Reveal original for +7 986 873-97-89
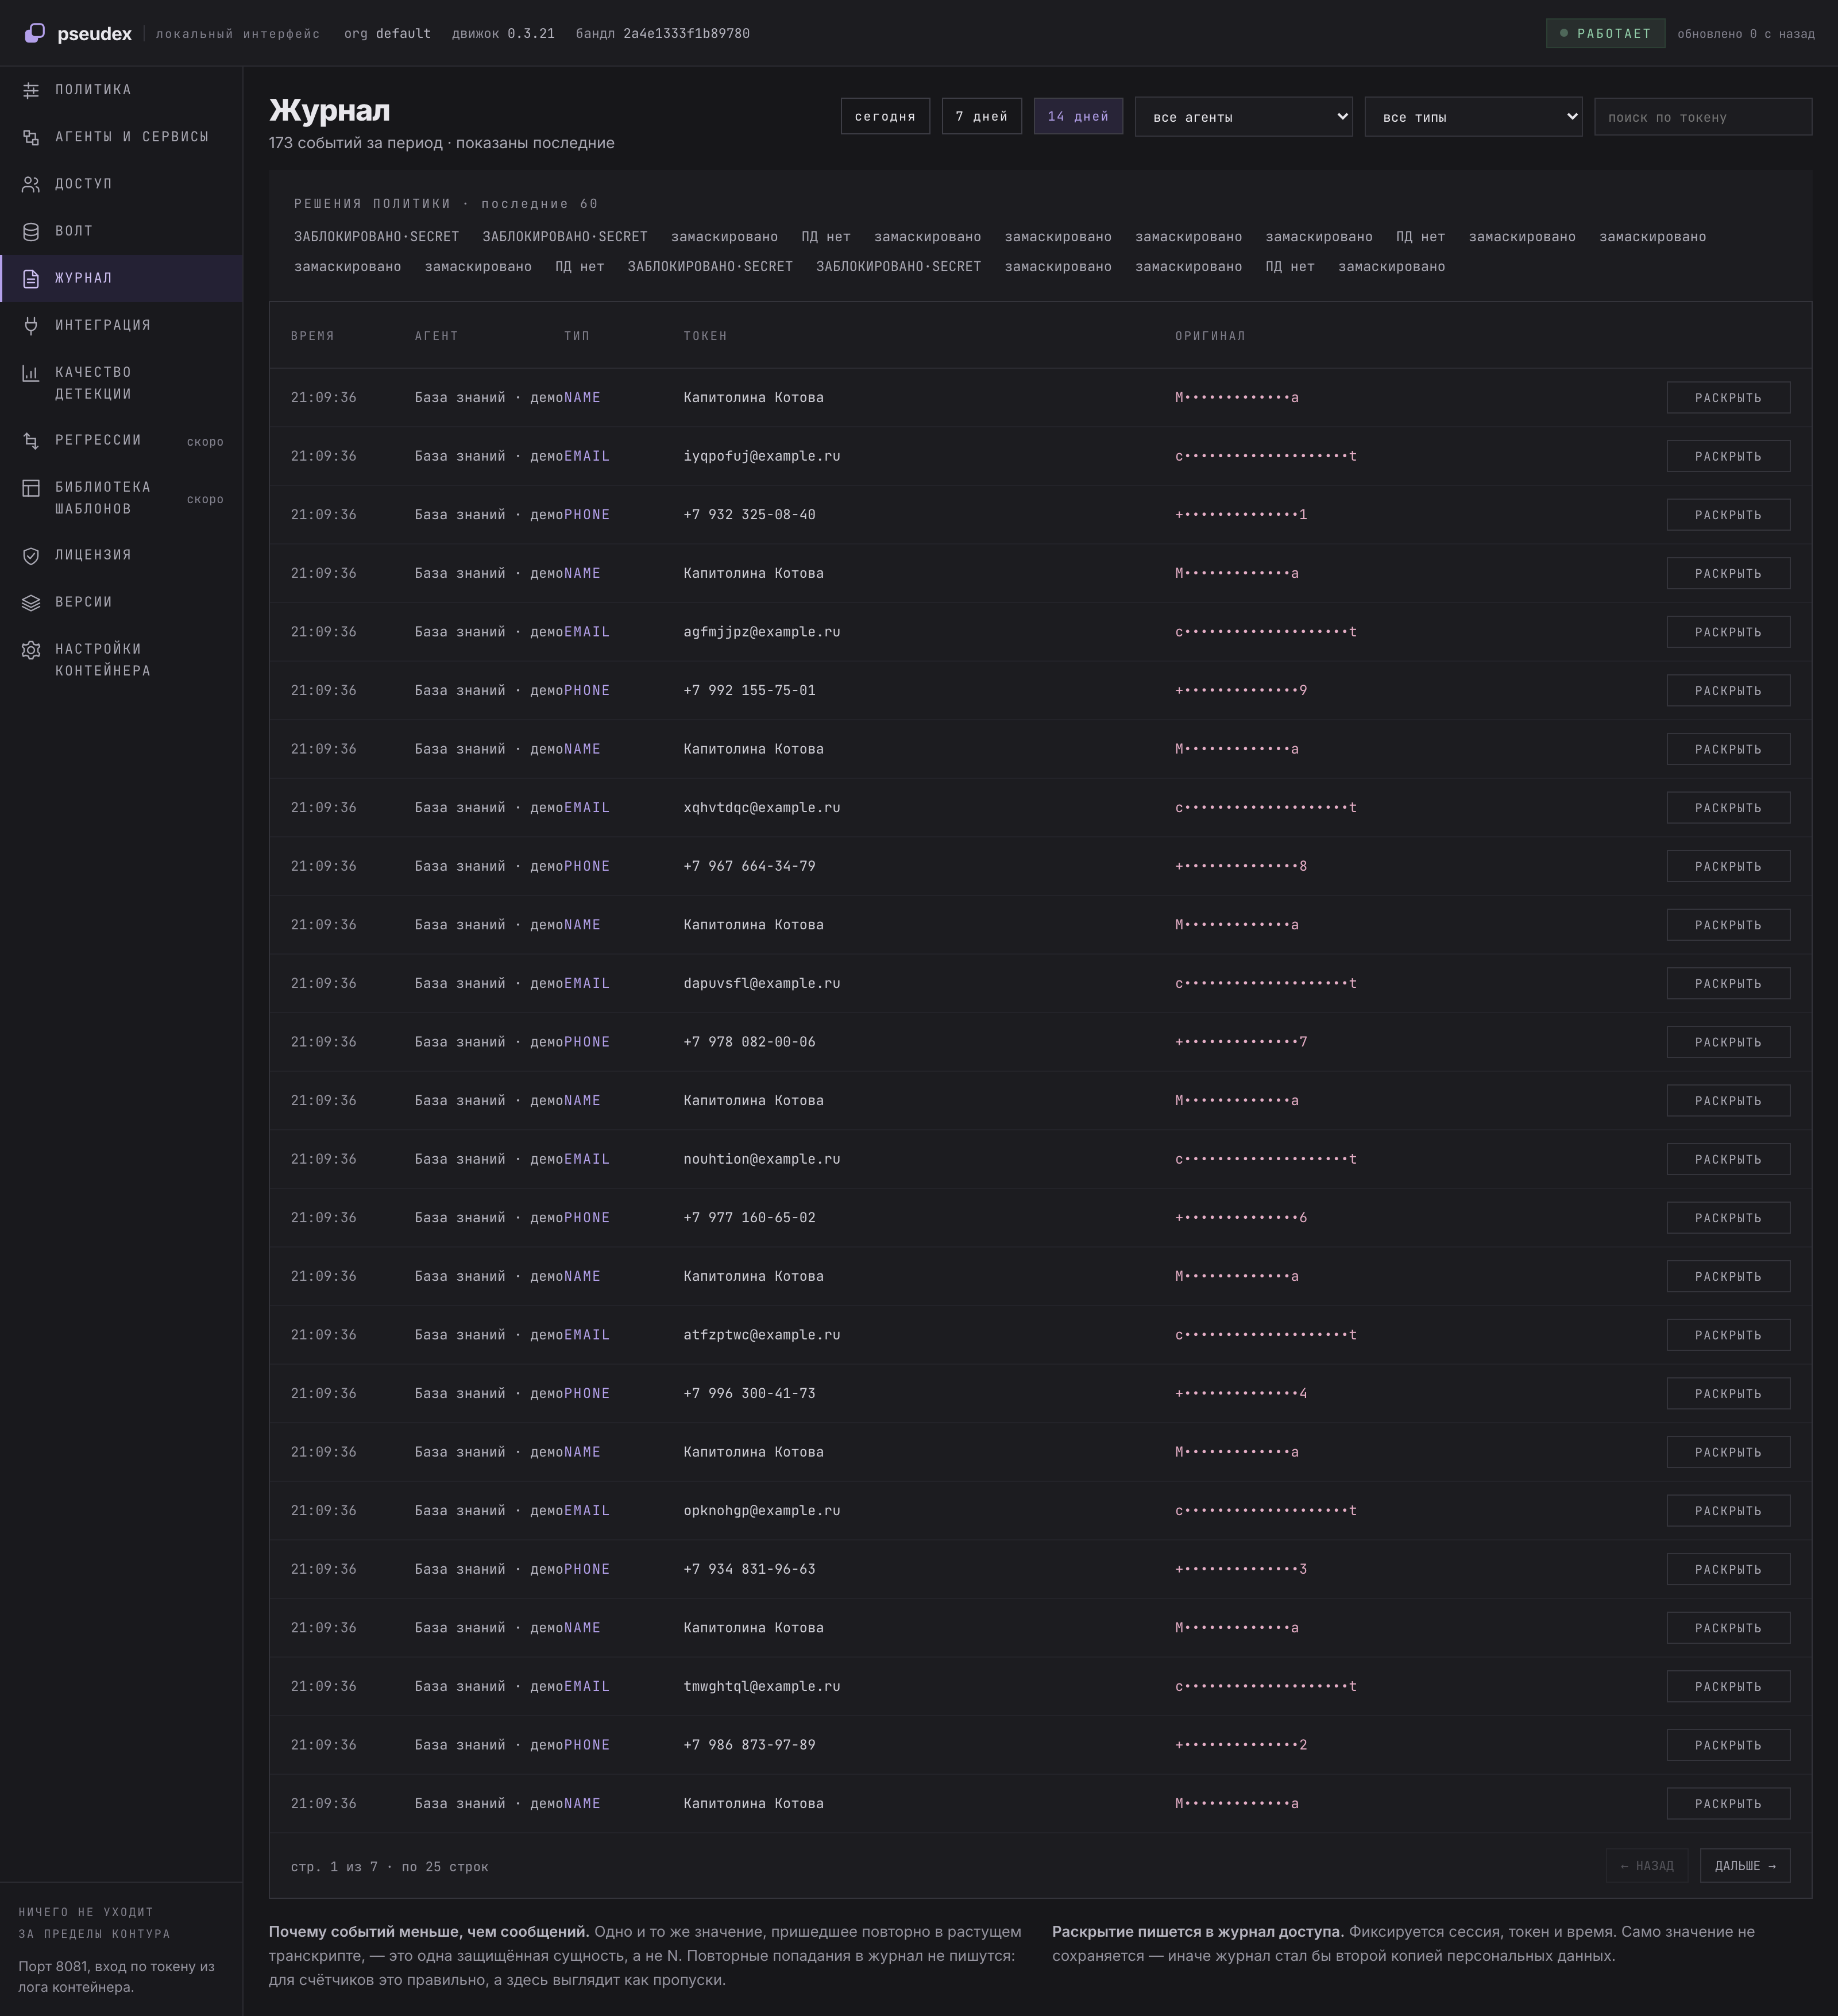The image size is (1838, 2016). point(1728,1745)
